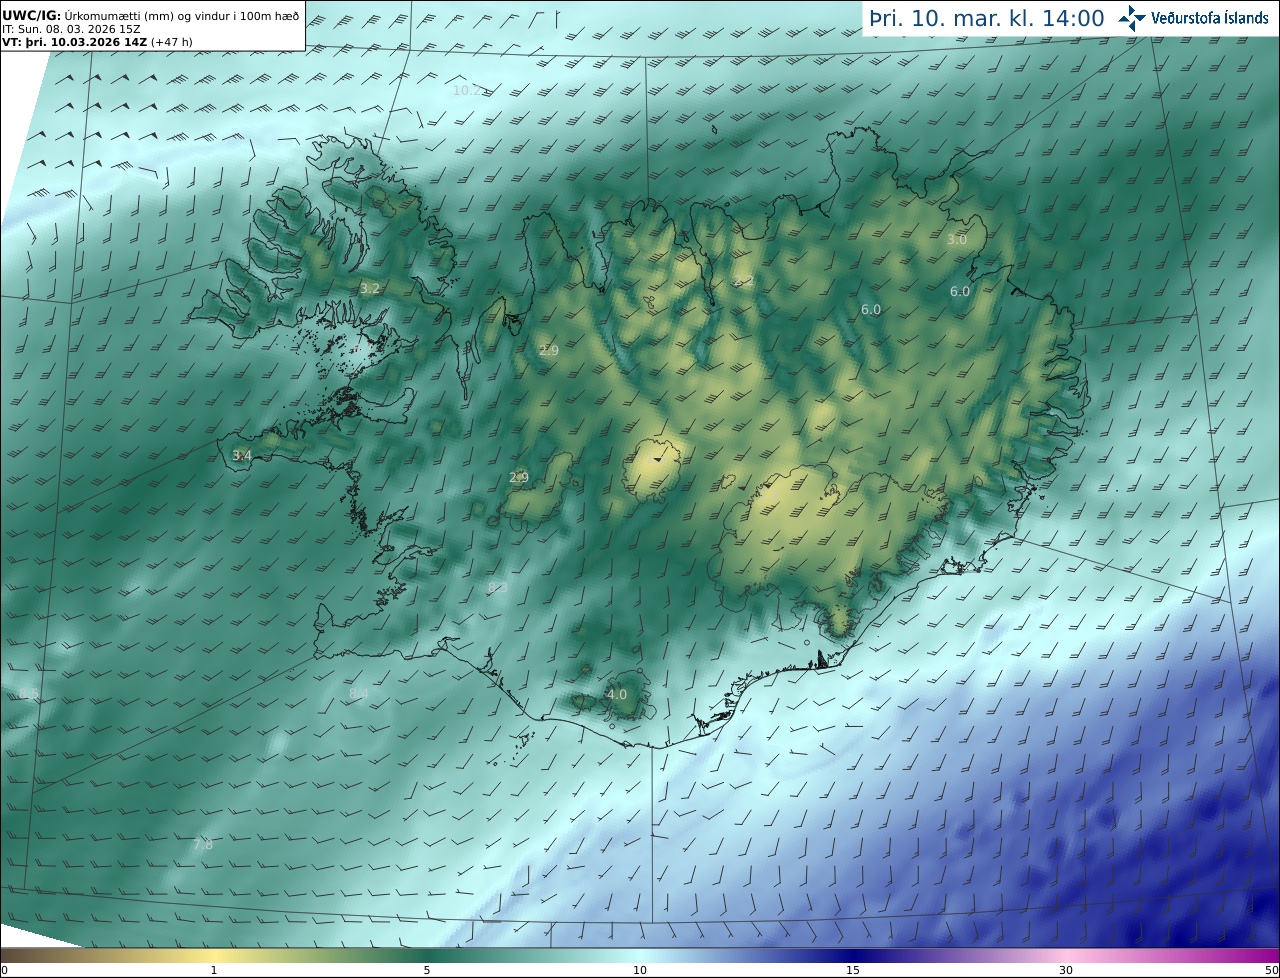Click the colorbar tick label '15'
This screenshot has height=978, width=1280.
tap(853, 970)
